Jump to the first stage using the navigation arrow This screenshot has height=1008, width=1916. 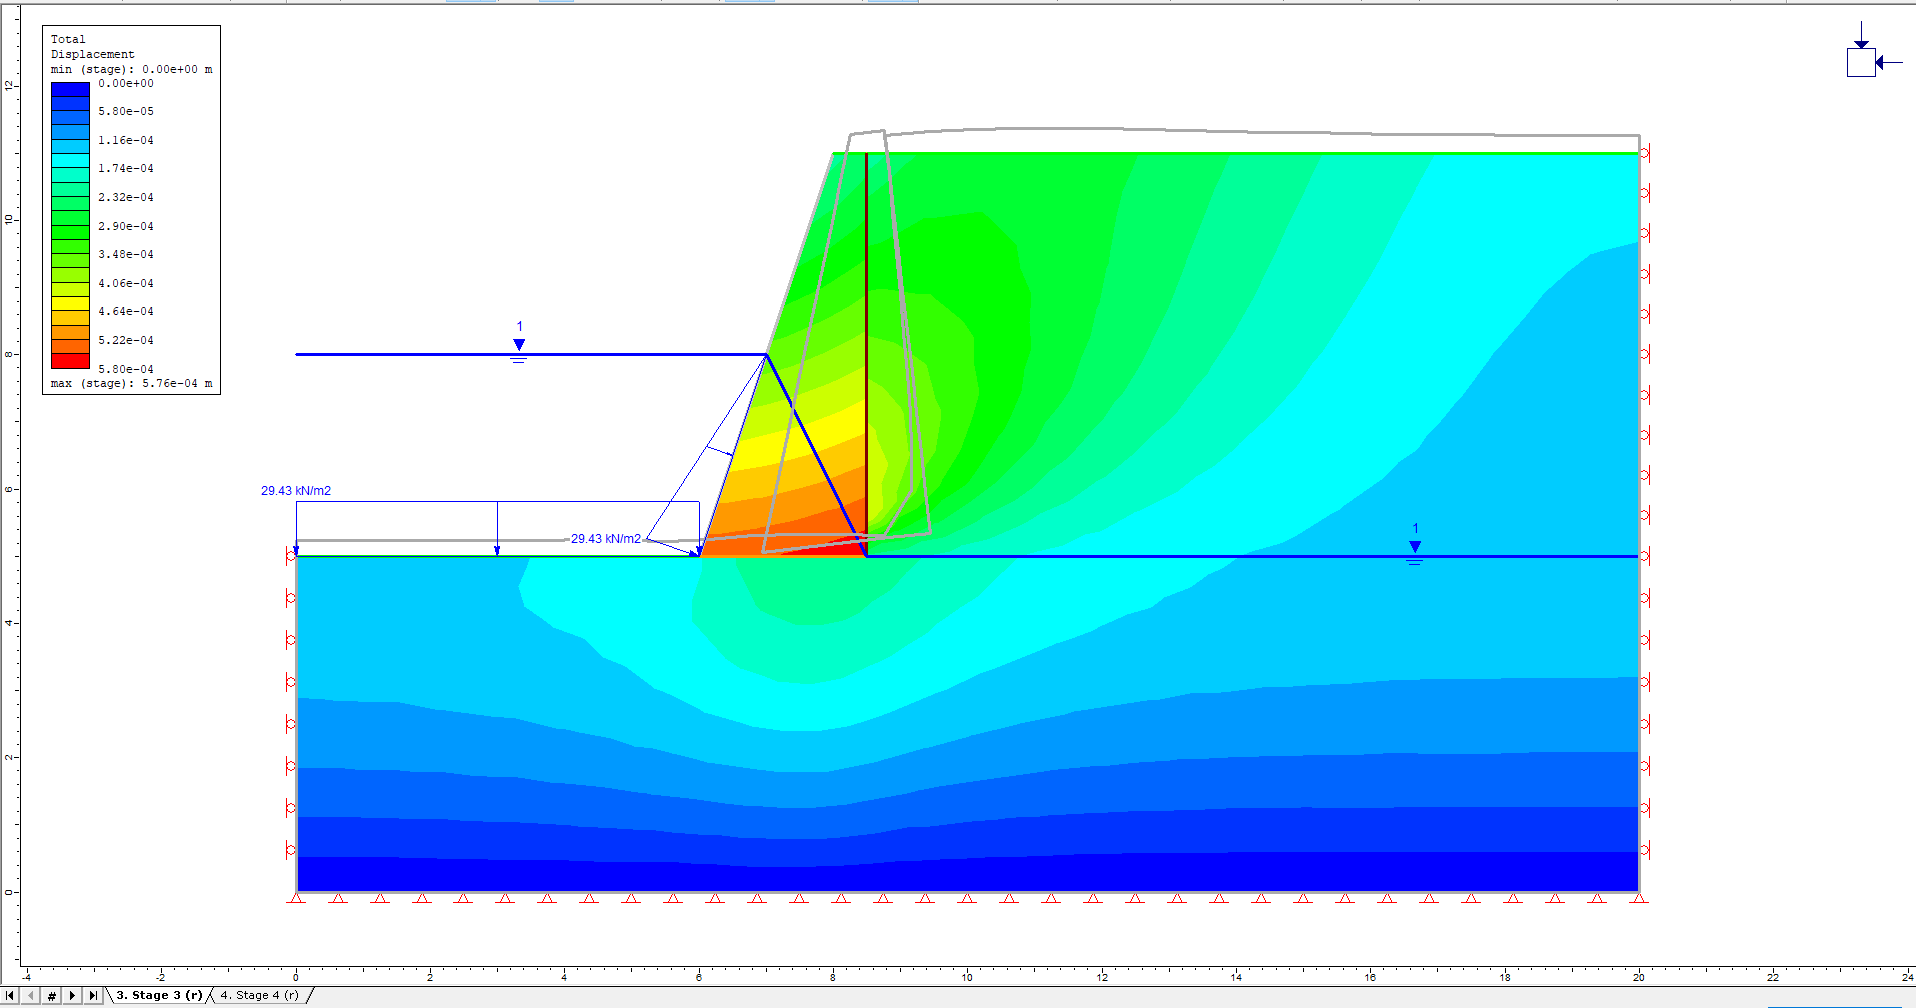click(x=11, y=996)
